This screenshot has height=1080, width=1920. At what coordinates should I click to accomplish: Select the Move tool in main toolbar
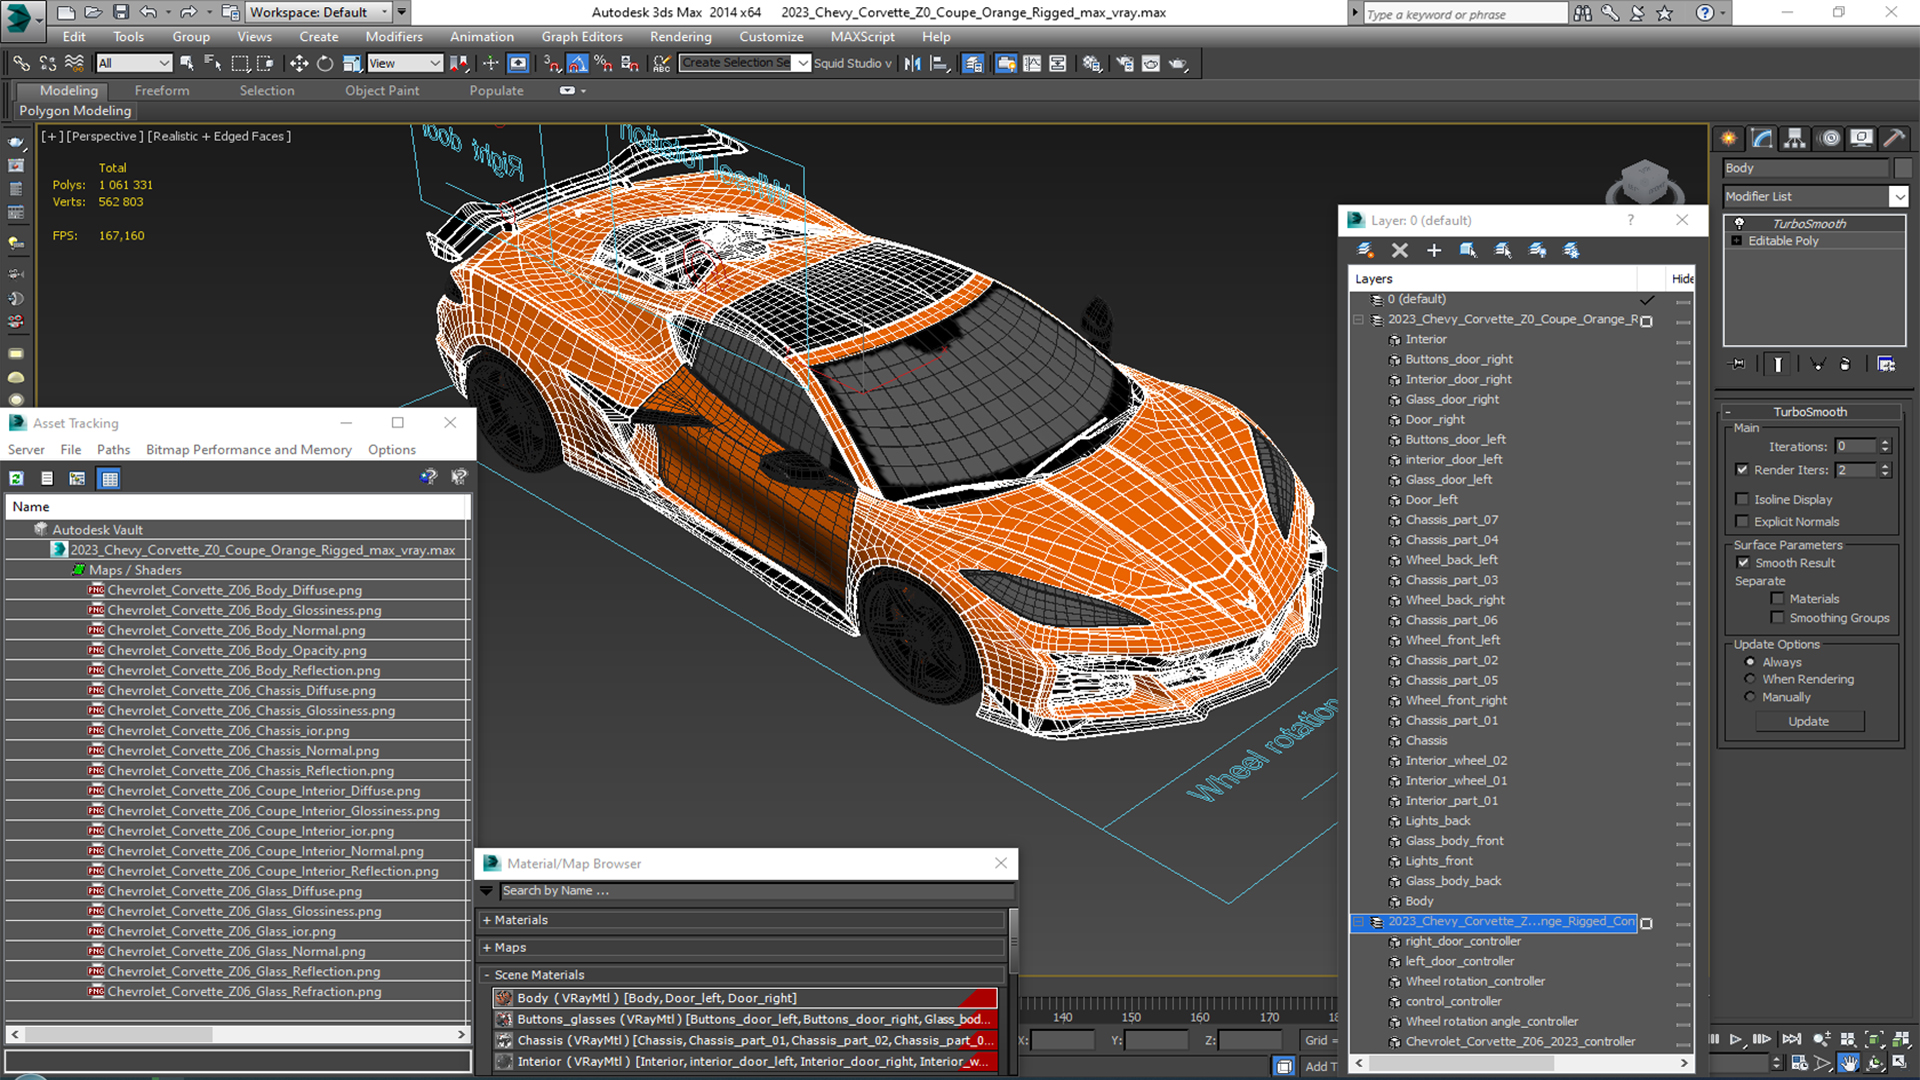click(x=299, y=63)
